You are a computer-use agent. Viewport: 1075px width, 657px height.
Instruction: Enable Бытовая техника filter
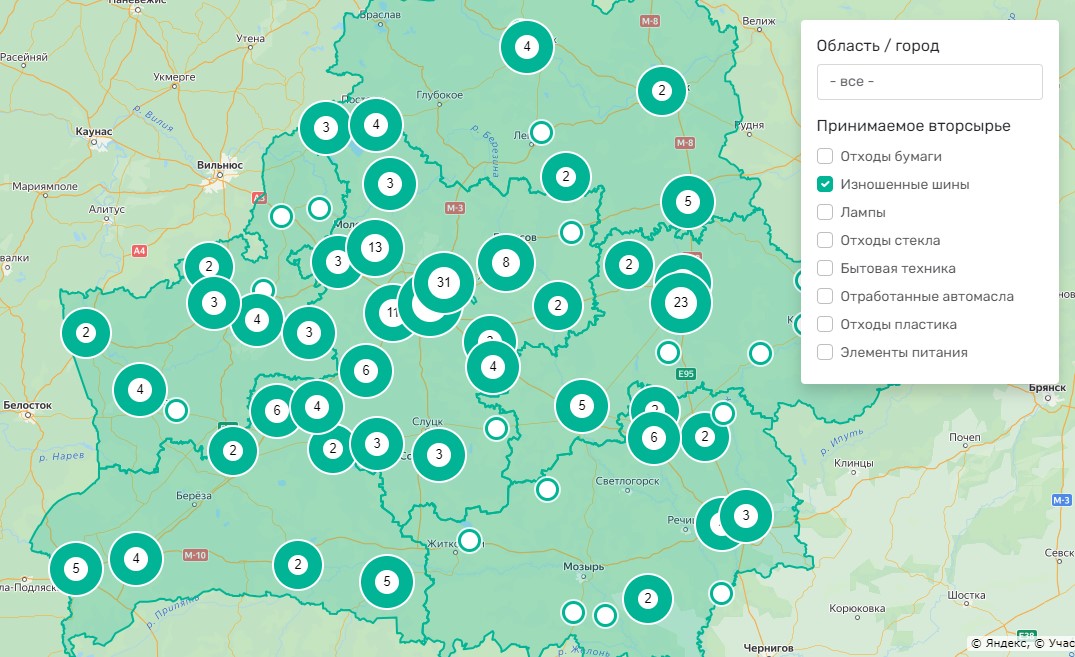point(825,268)
